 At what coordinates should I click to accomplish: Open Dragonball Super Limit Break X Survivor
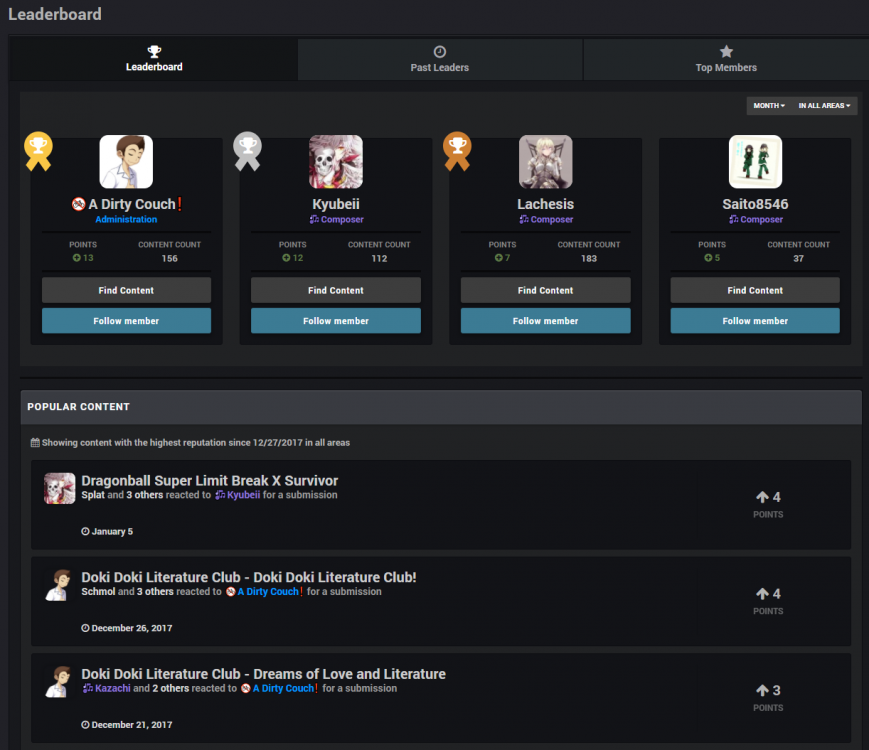pos(210,481)
